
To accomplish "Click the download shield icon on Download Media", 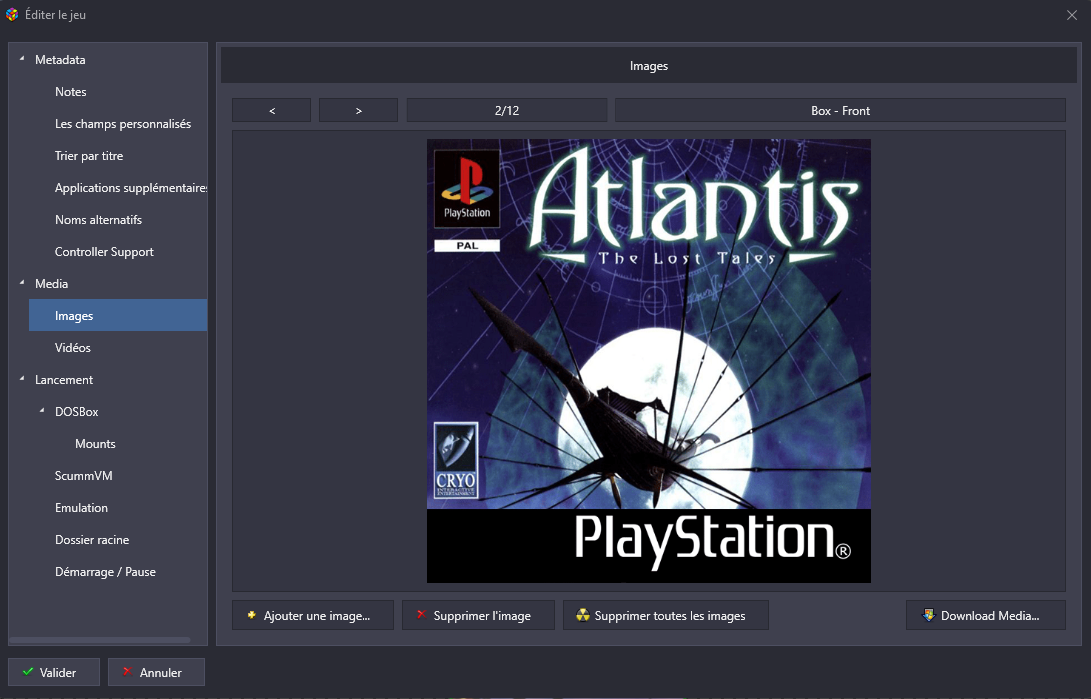I will point(928,615).
